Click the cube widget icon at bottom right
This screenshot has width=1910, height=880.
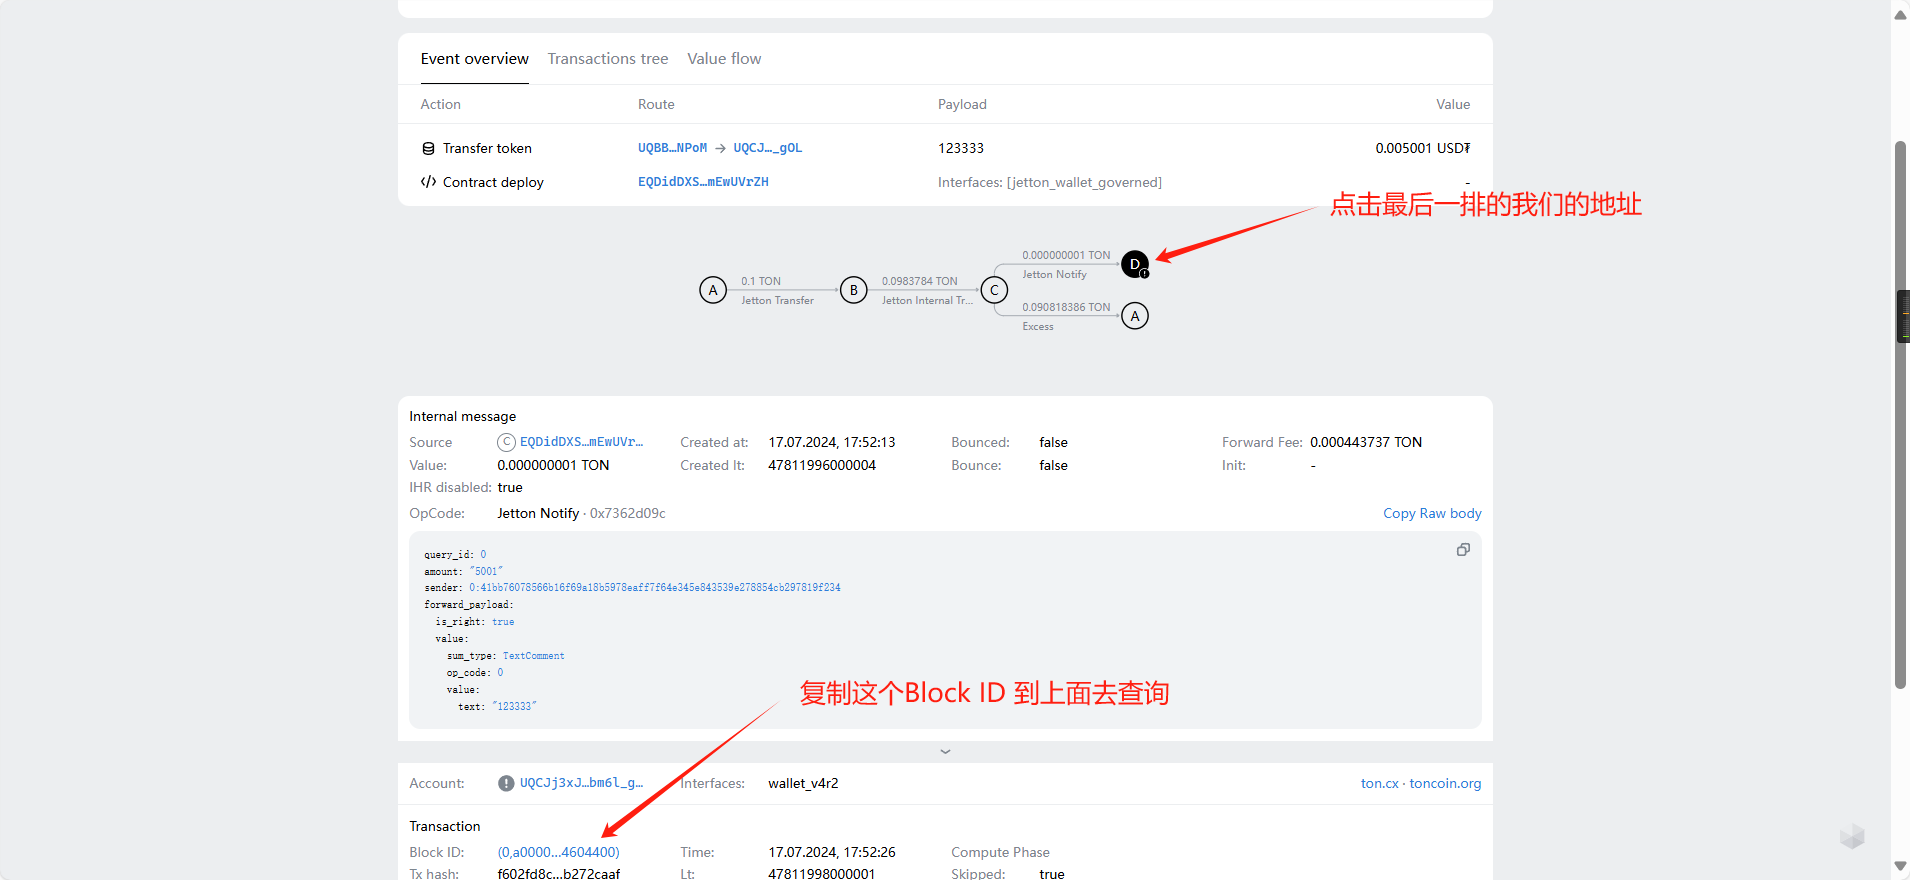(x=1852, y=836)
